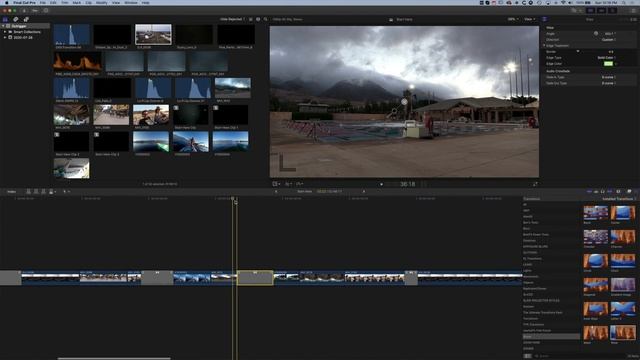Show the Titles and Generators sidebar

tap(26, 19)
